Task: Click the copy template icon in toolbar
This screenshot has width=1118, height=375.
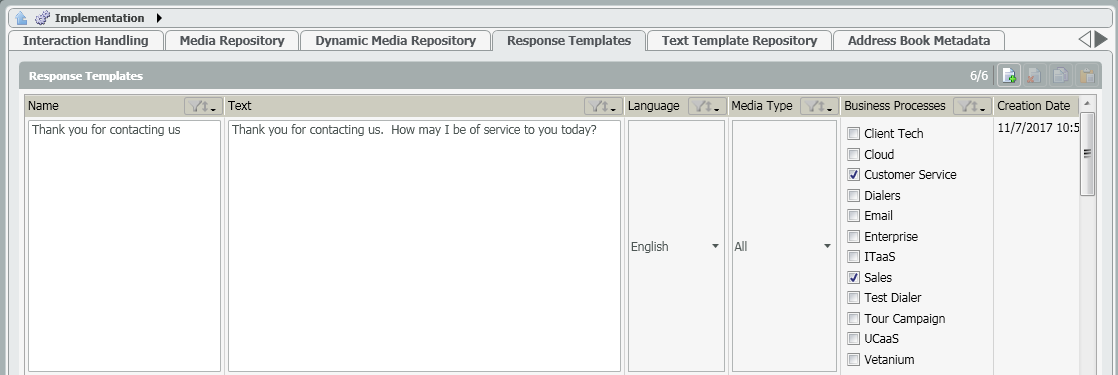Action: [1061, 76]
